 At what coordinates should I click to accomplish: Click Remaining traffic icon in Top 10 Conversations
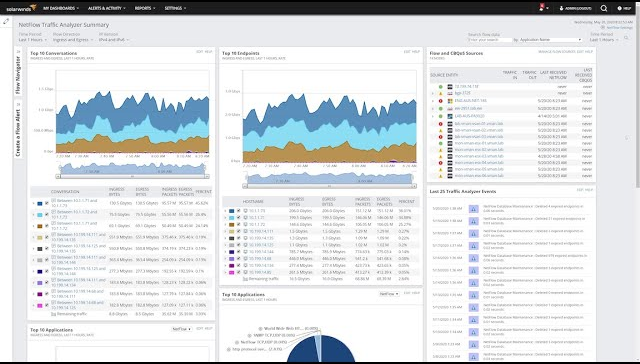coord(53,314)
